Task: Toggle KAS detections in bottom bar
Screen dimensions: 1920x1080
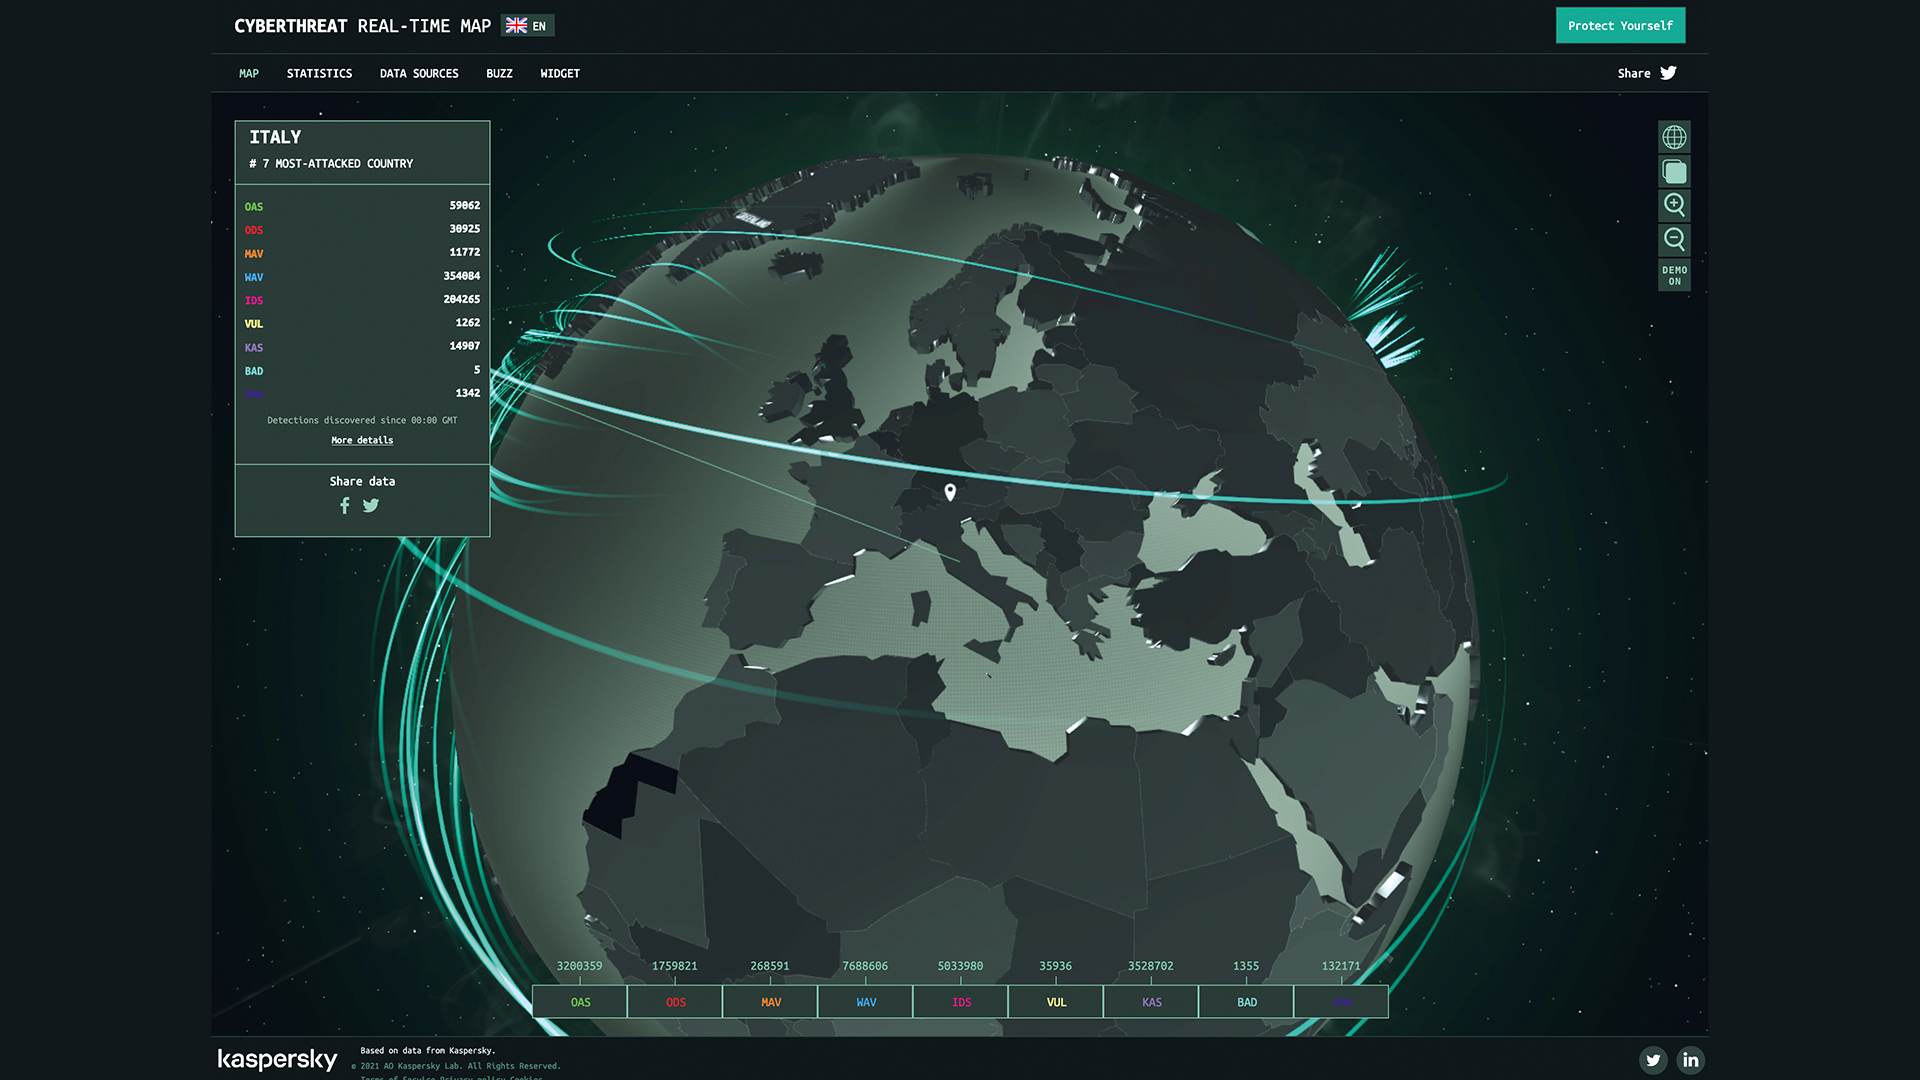Action: point(1151,1002)
